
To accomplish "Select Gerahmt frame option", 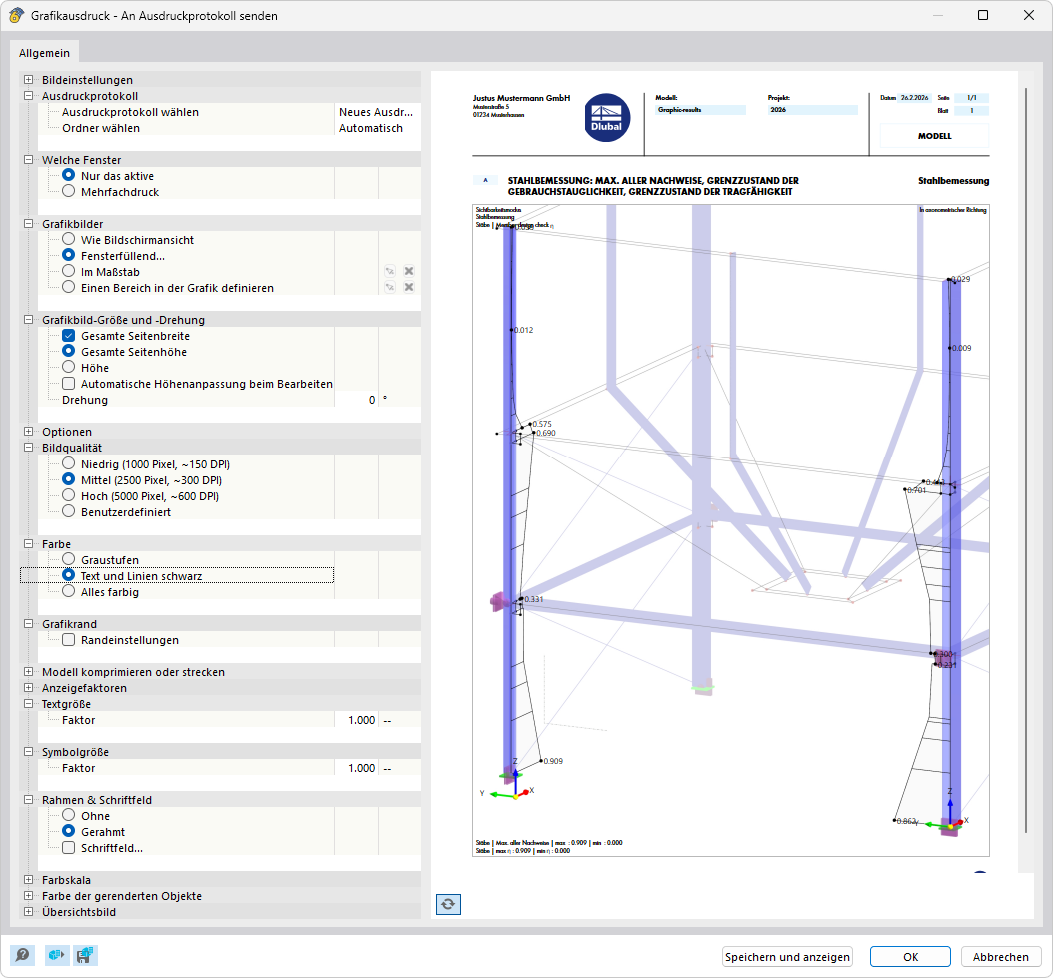I will [x=68, y=832].
